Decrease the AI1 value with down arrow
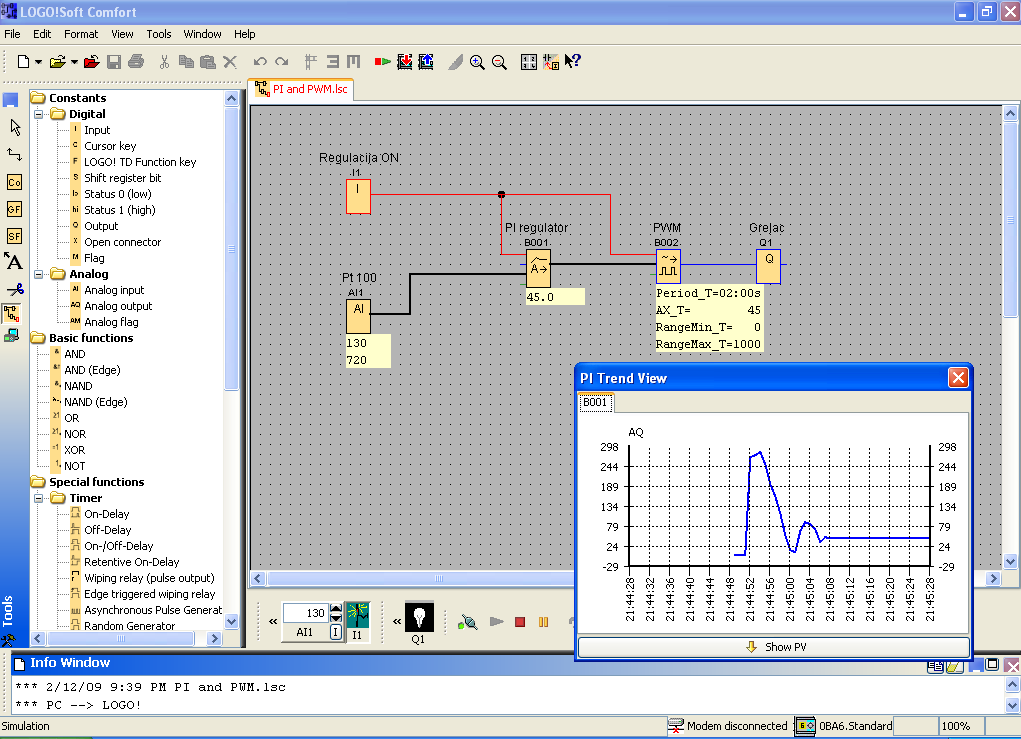Screen dimensions: 1021x739 (x=336, y=617)
